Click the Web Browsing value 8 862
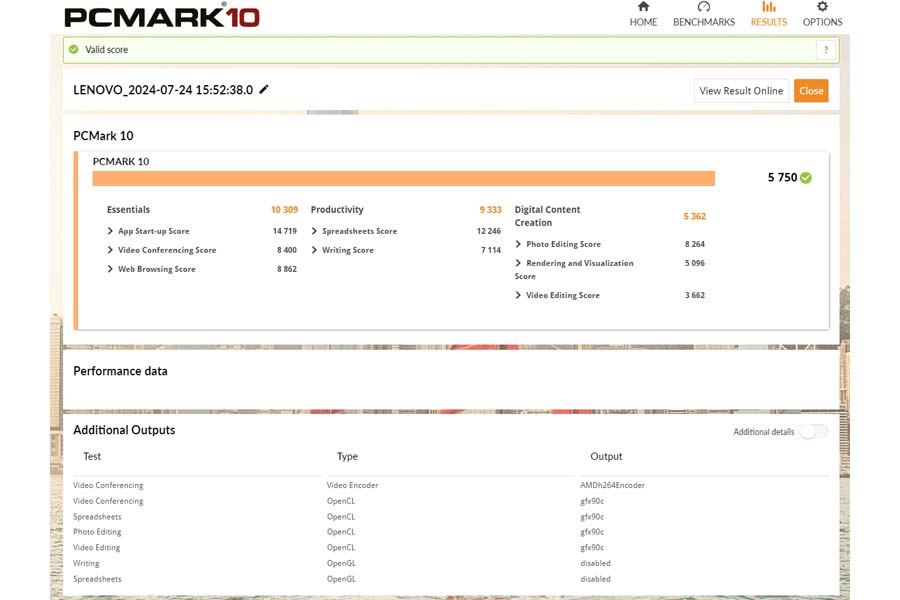The width and height of the screenshot is (900, 600). 286,269
